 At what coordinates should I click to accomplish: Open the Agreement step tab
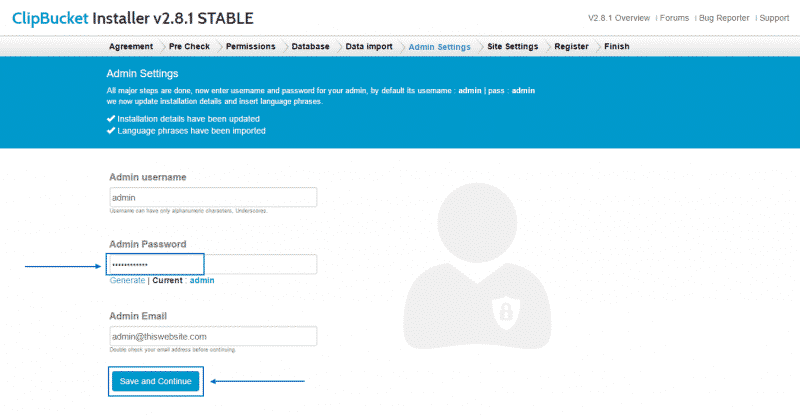130,46
